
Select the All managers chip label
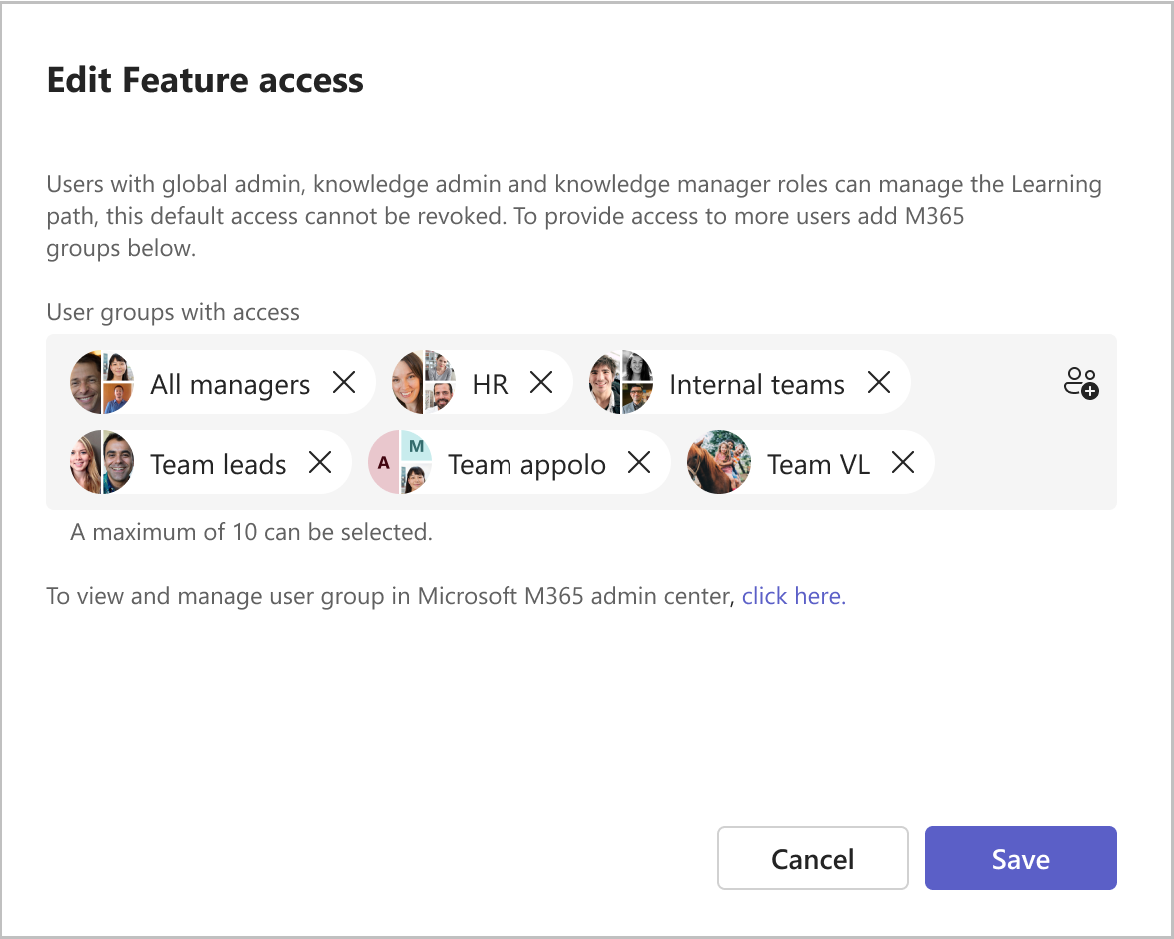click(x=230, y=385)
